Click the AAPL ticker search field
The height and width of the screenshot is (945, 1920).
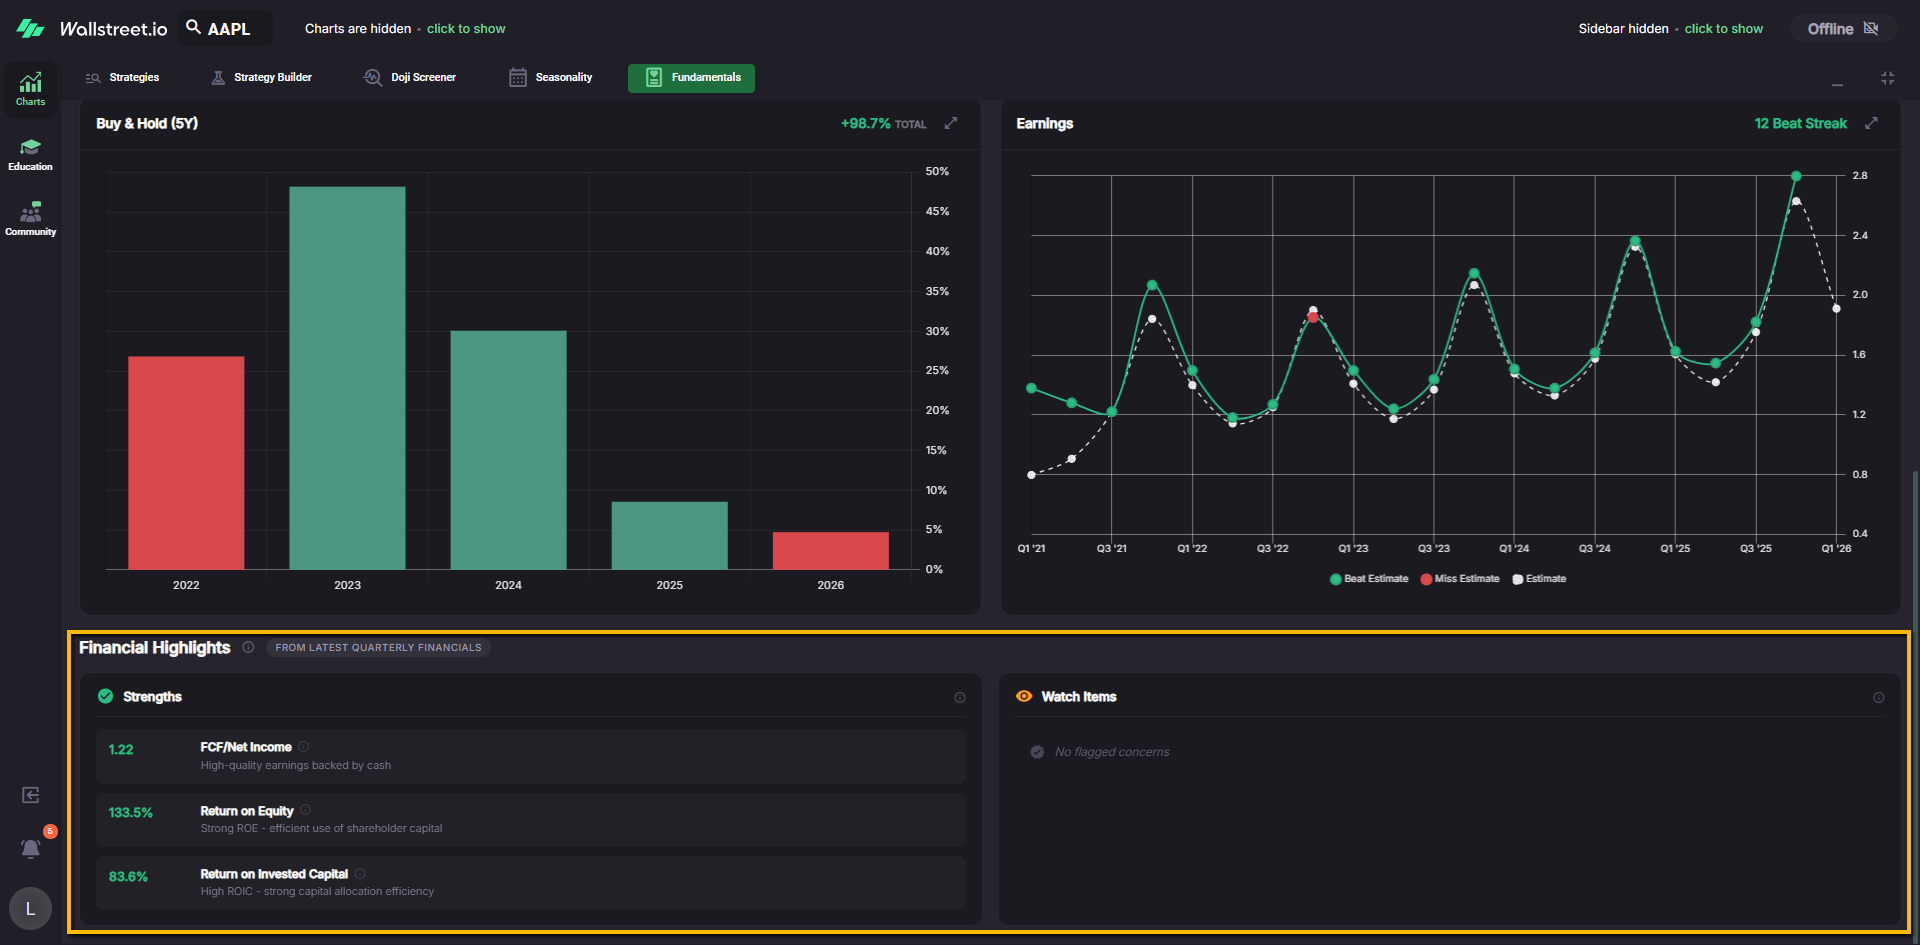[x=227, y=29]
